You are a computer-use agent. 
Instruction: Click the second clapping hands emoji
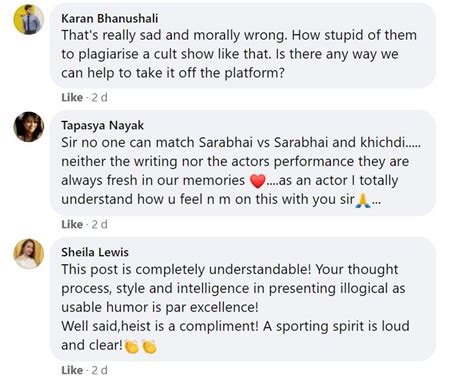tap(149, 346)
